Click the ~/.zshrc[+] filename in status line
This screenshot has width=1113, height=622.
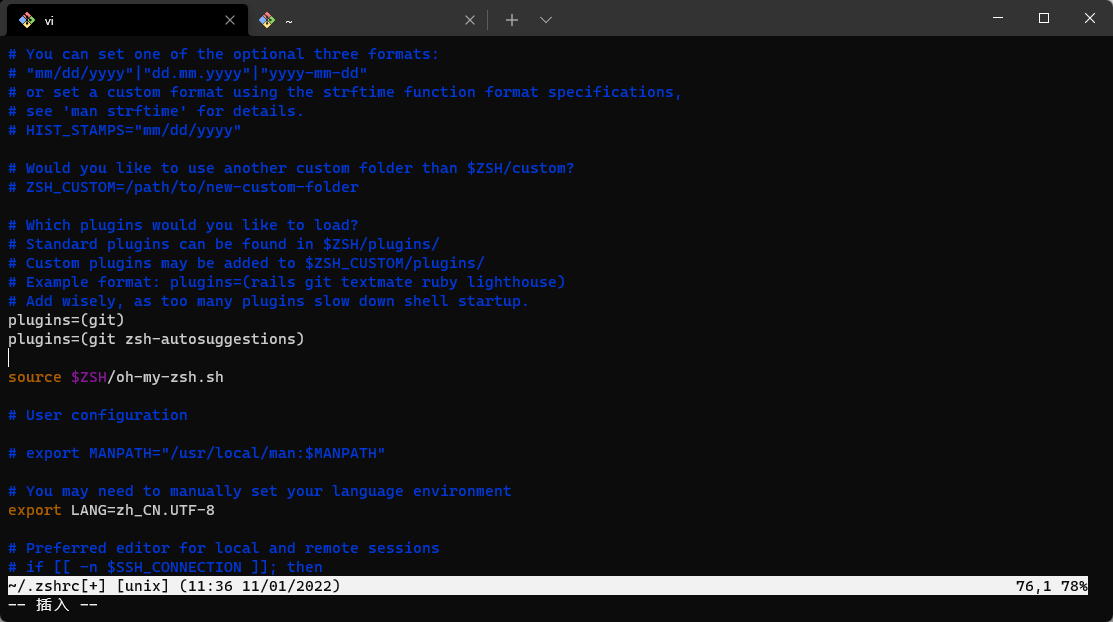pyautogui.click(x=57, y=586)
